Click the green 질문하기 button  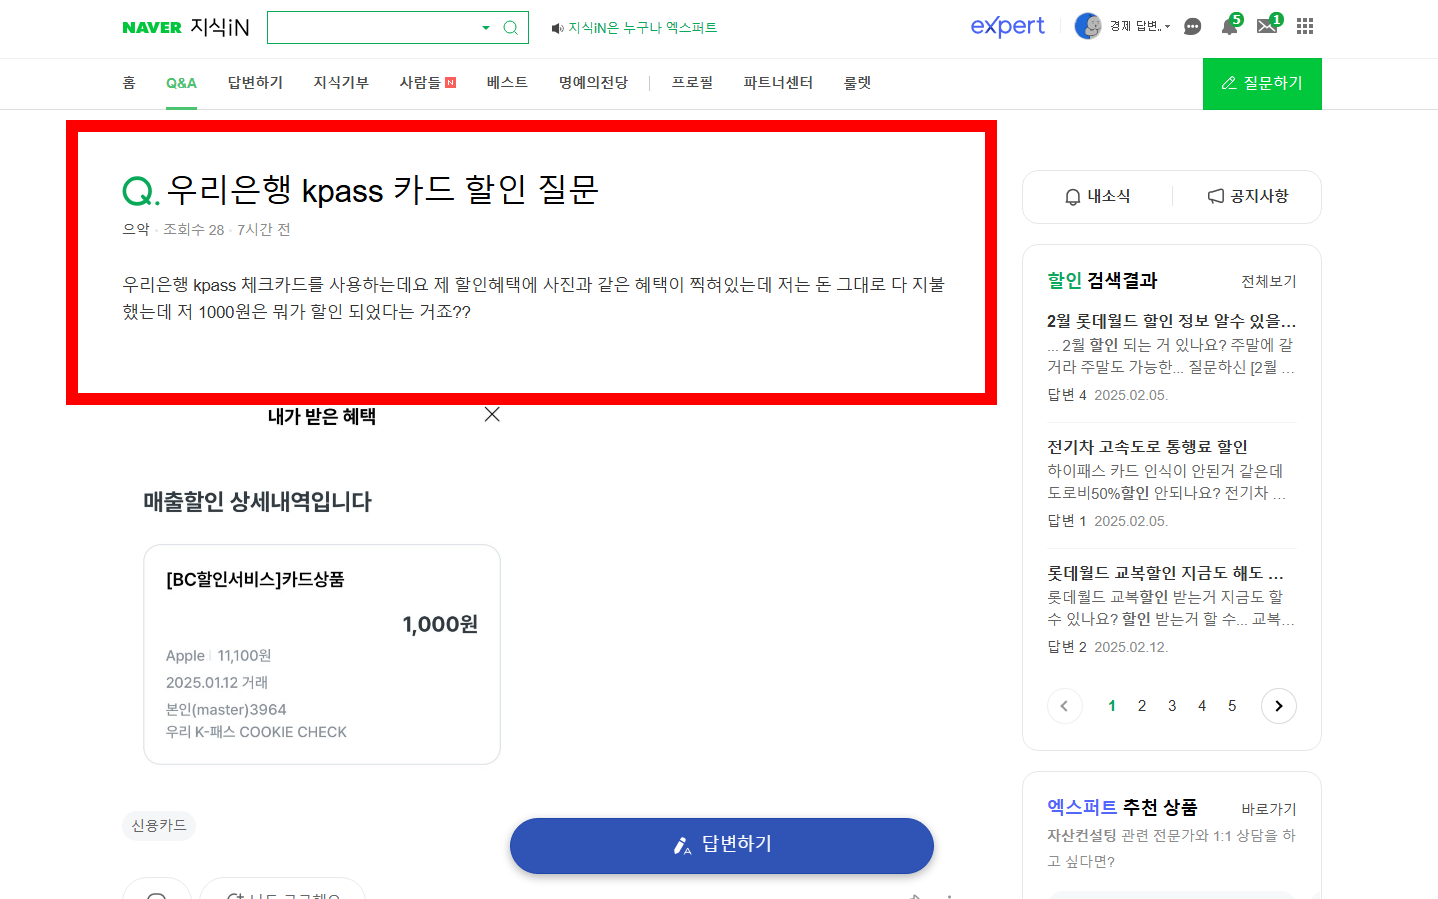[1262, 84]
